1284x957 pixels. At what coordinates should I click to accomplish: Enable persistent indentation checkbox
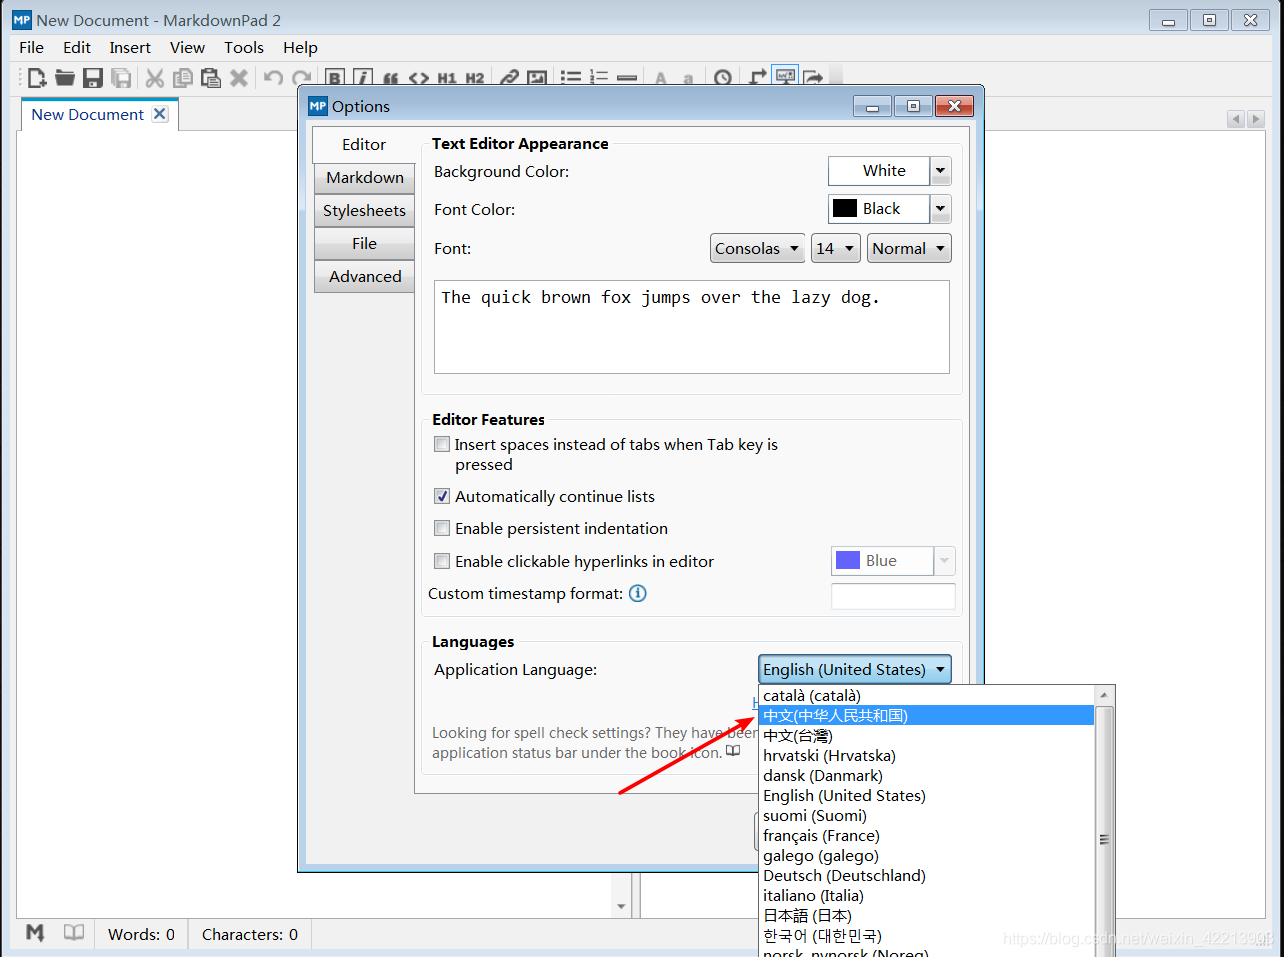coord(442,528)
